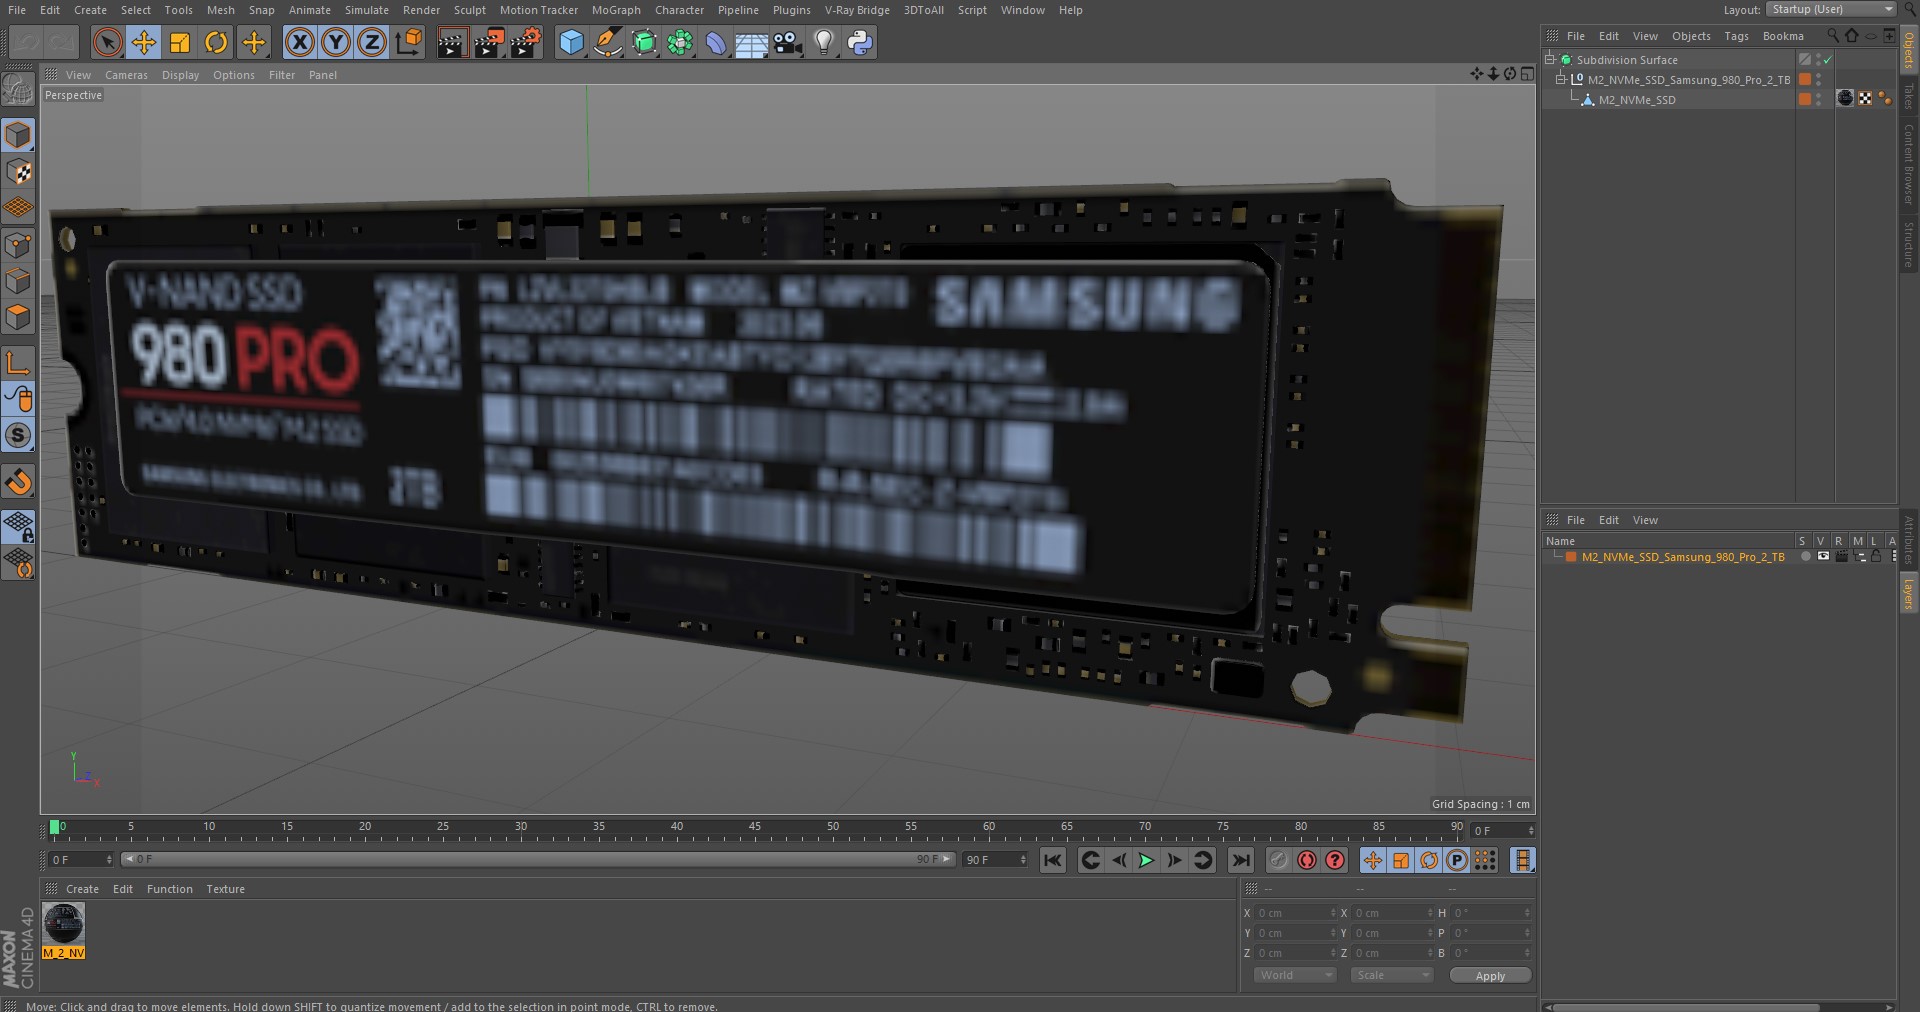1920x1012 pixels.
Task: Select the M2_NVMe_SSD object
Action: (1637, 100)
